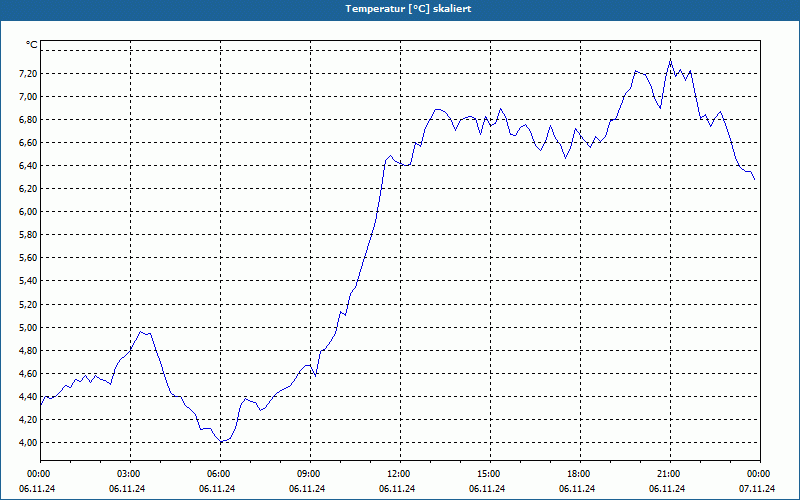Viewport: 800px width, 500px height.
Task: Pick the 06.11.24 date under 12:00
Action: point(397,489)
